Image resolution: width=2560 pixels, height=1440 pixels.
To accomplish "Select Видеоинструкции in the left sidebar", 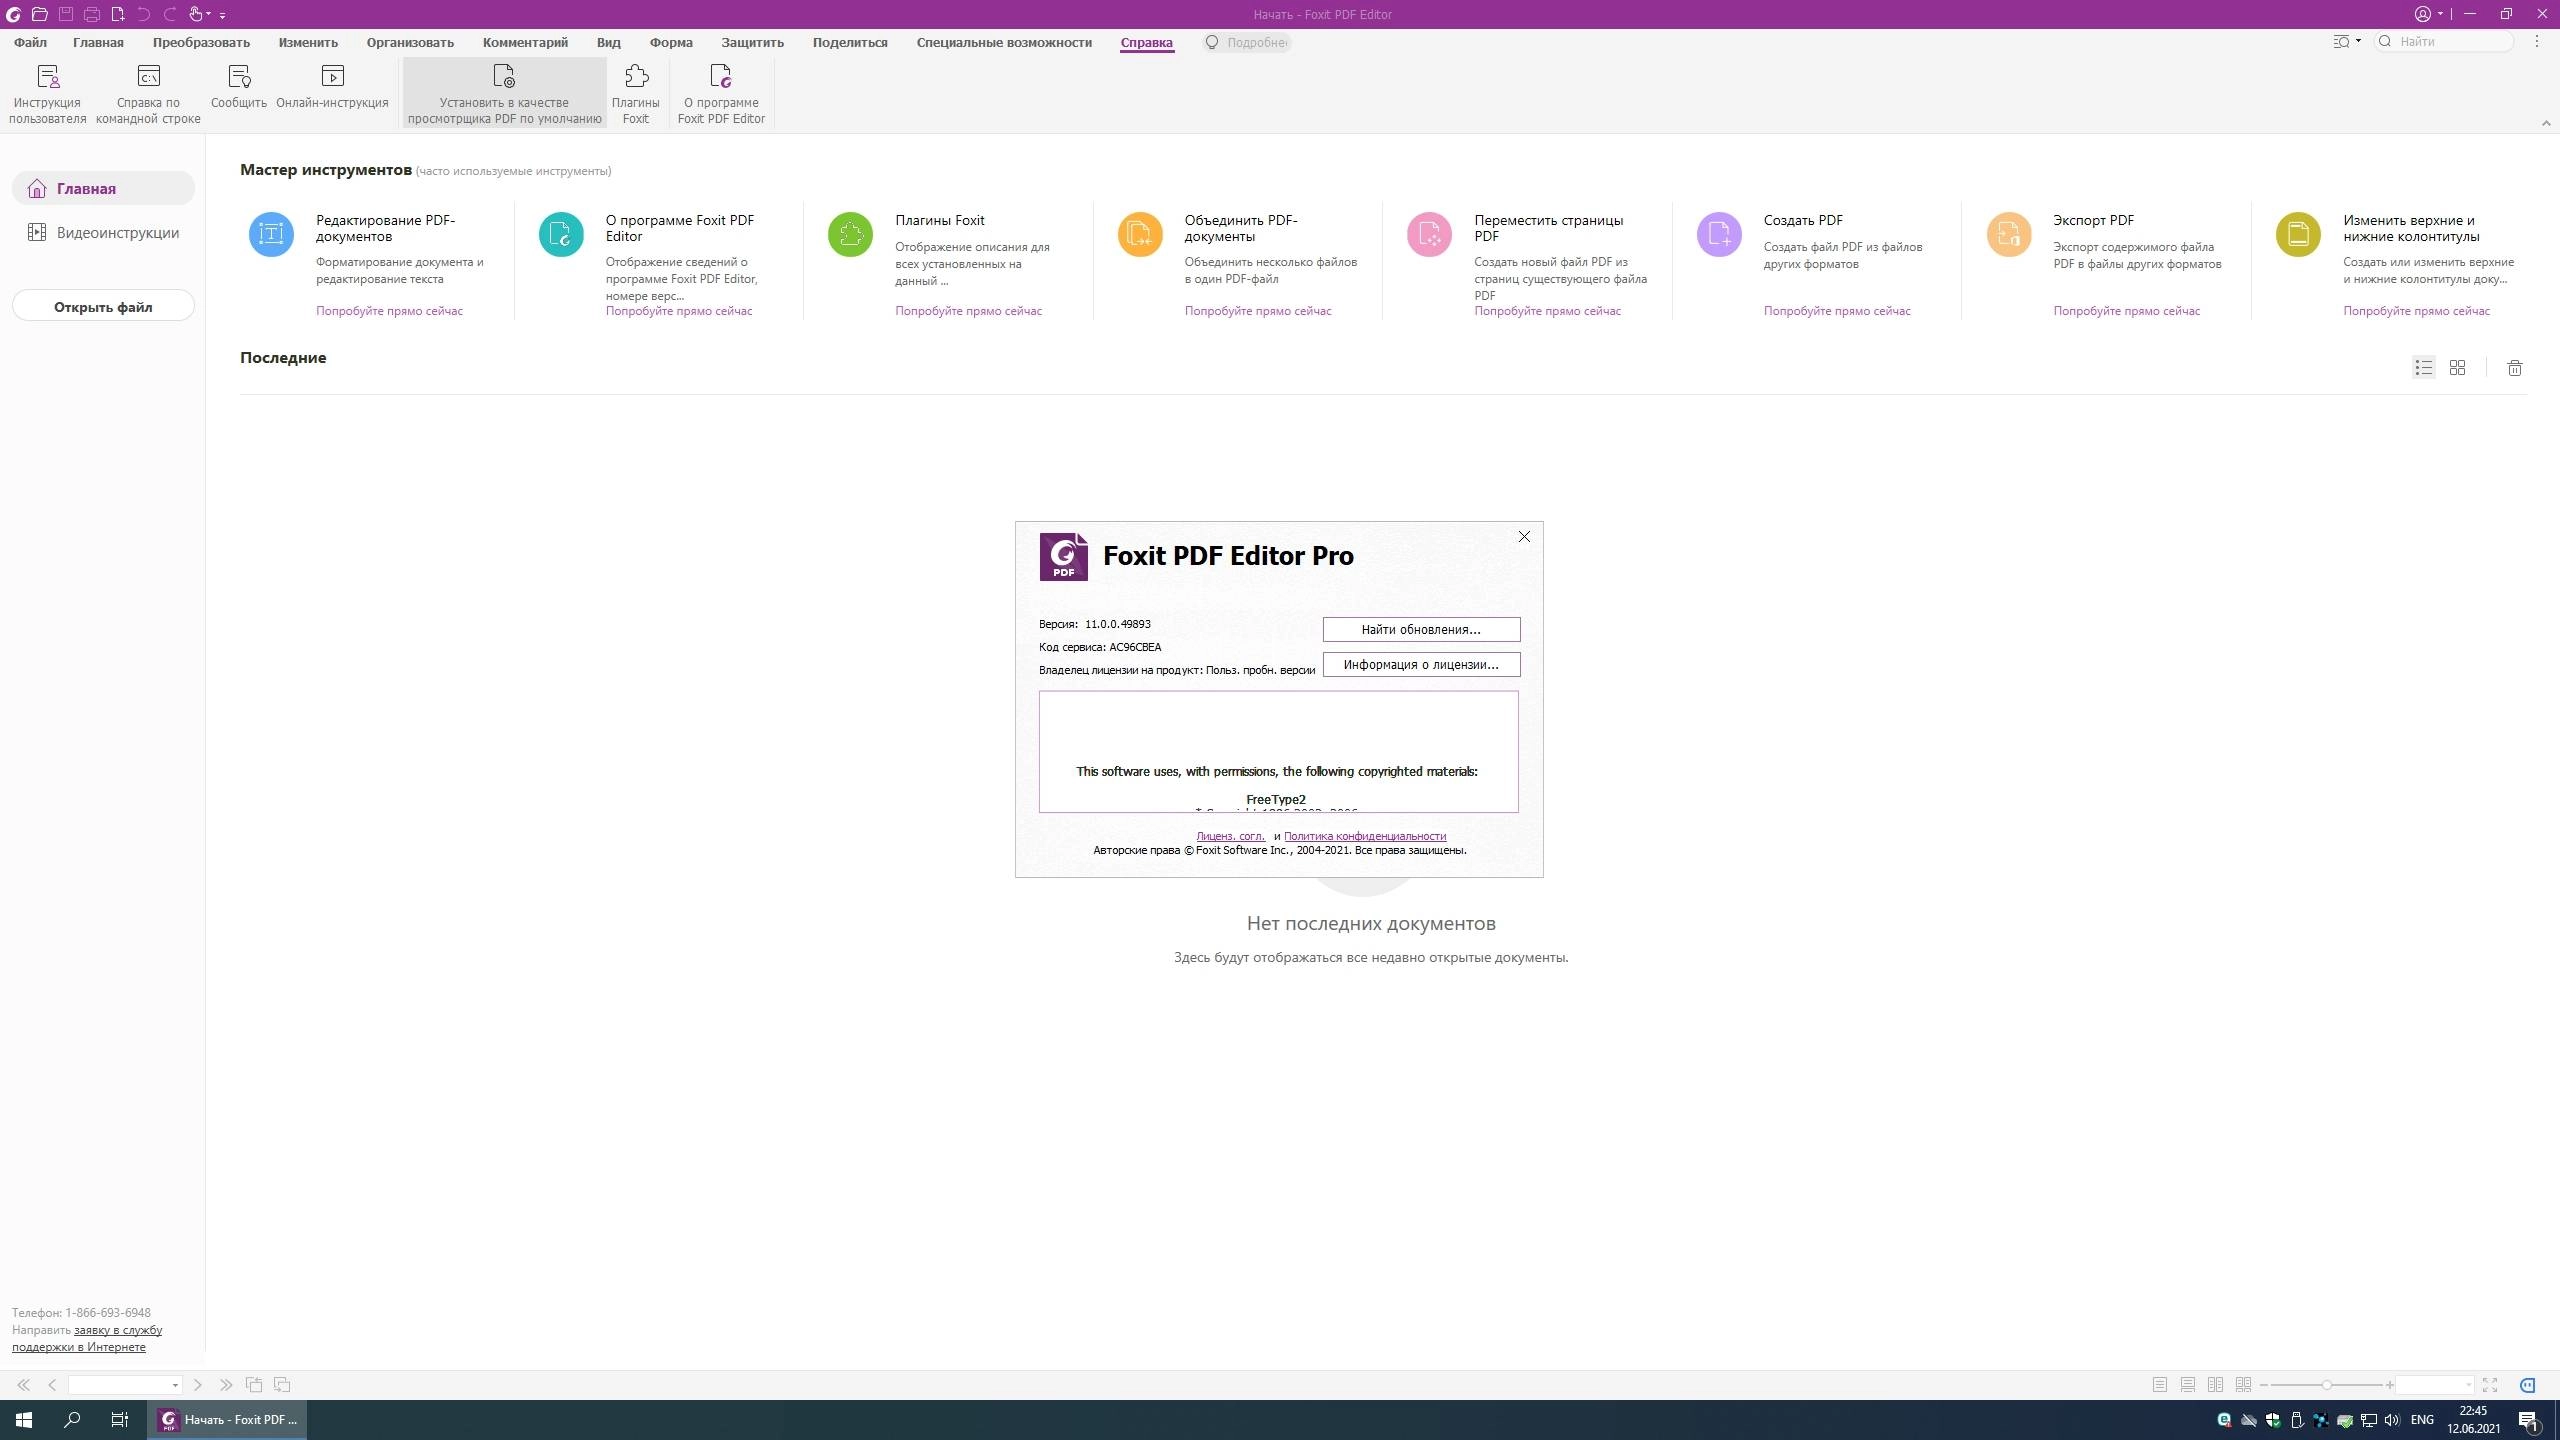I will (x=103, y=233).
